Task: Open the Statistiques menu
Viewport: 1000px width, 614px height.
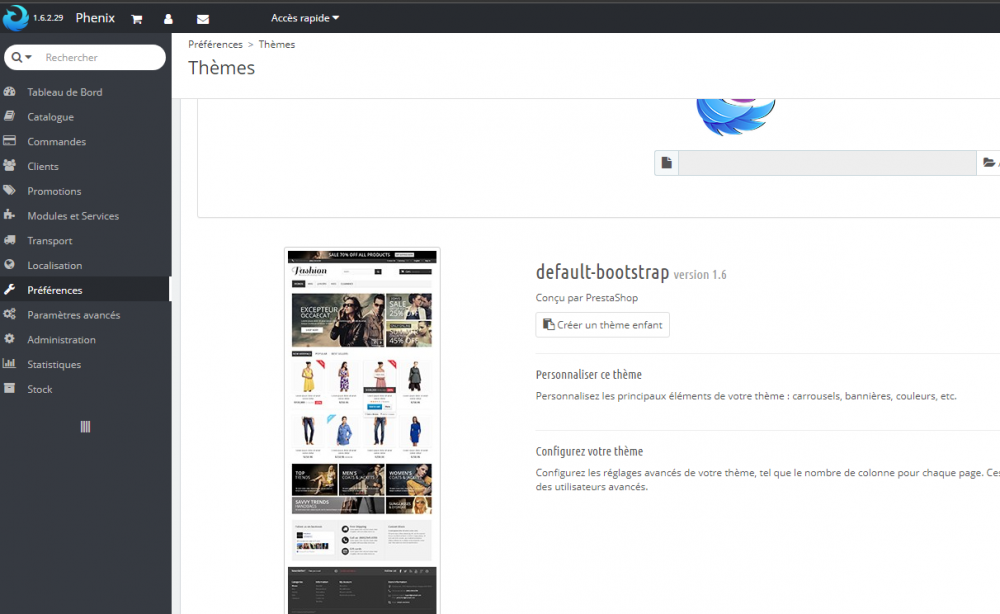Action: [x=85, y=365]
